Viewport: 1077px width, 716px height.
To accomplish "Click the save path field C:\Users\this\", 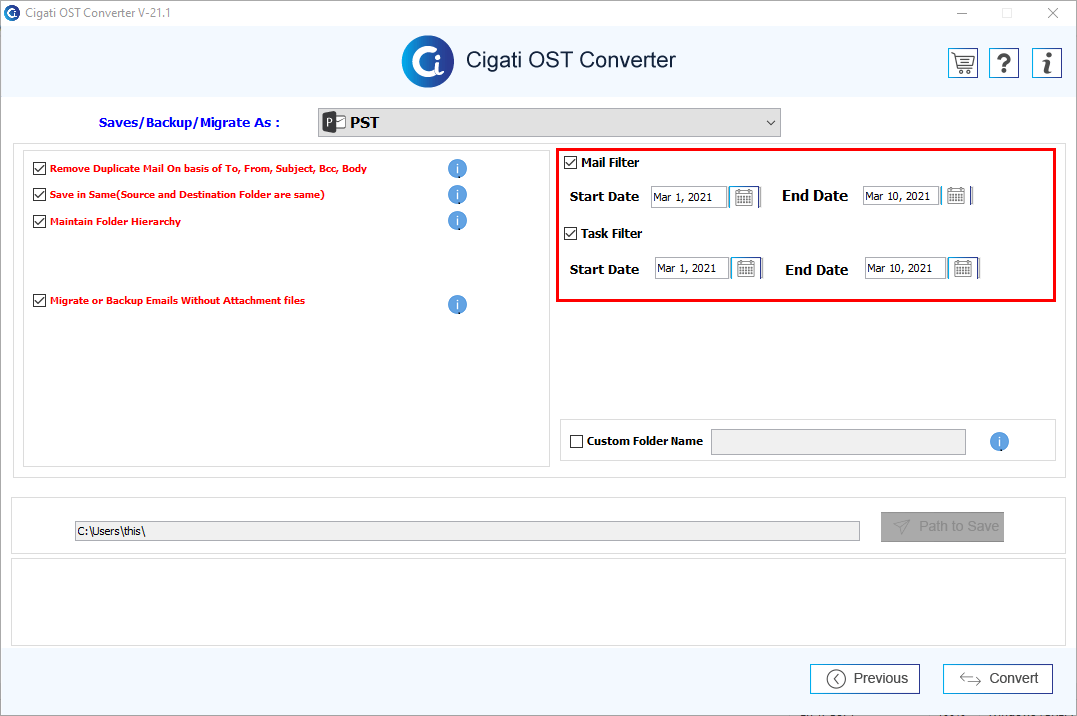I will [467, 531].
